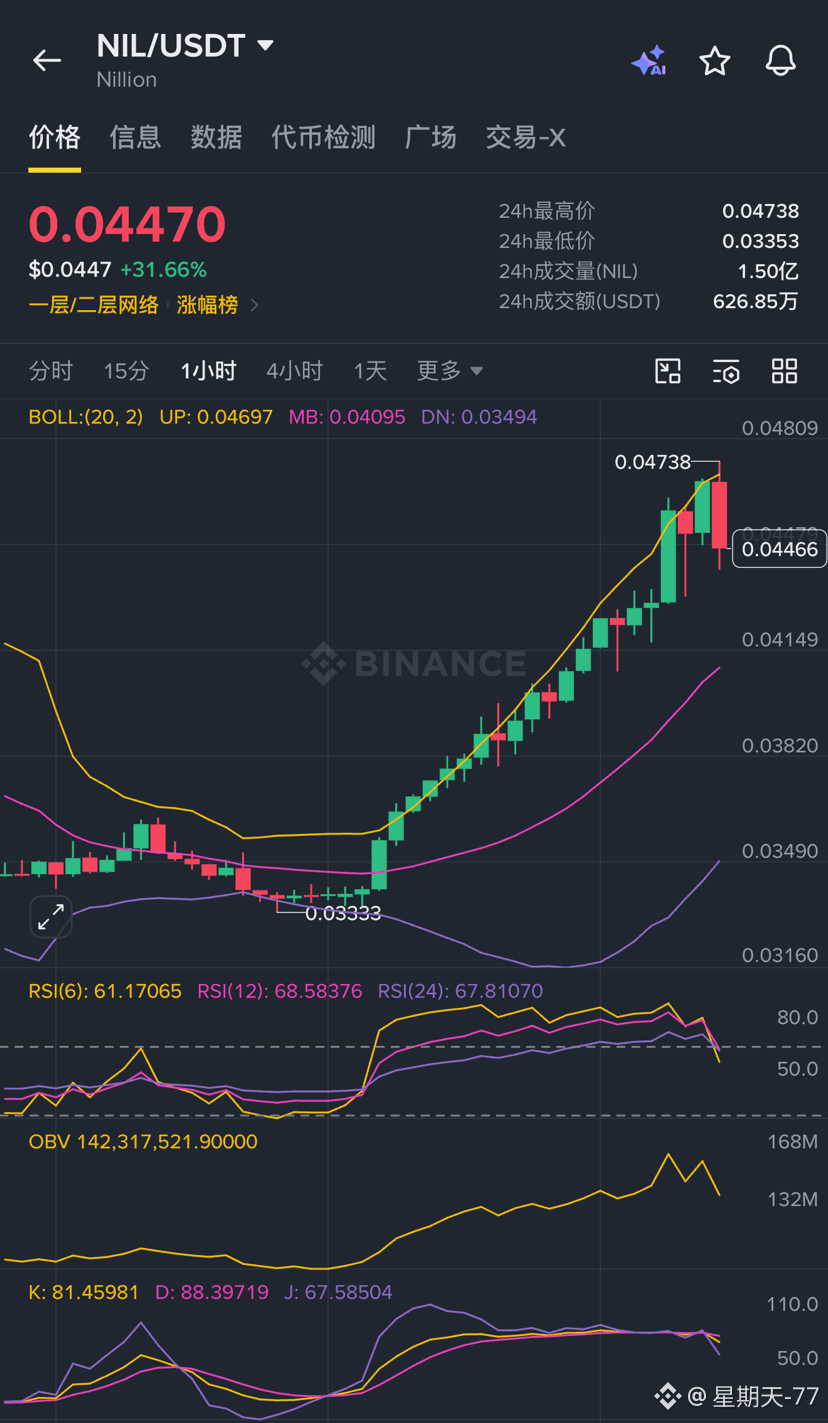The width and height of the screenshot is (828, 1423).
Task: Tap the RSI(24): 67.81070 value
Action: point(460,991)
